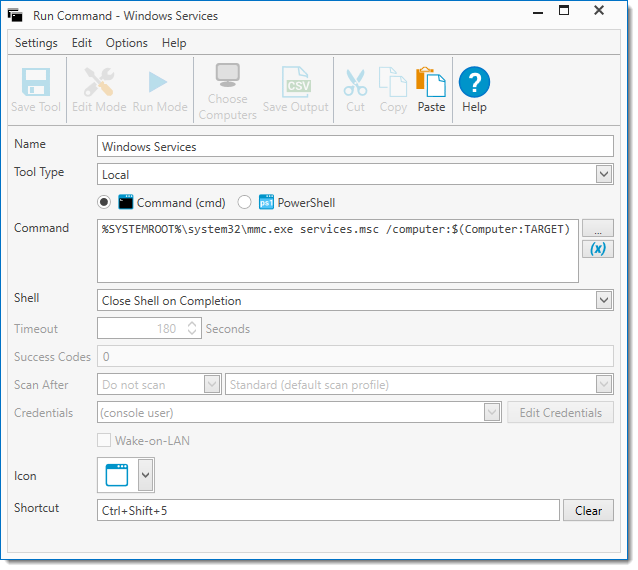Click the Edit Credentials button
Screen dimensions: 638x570
560,413
